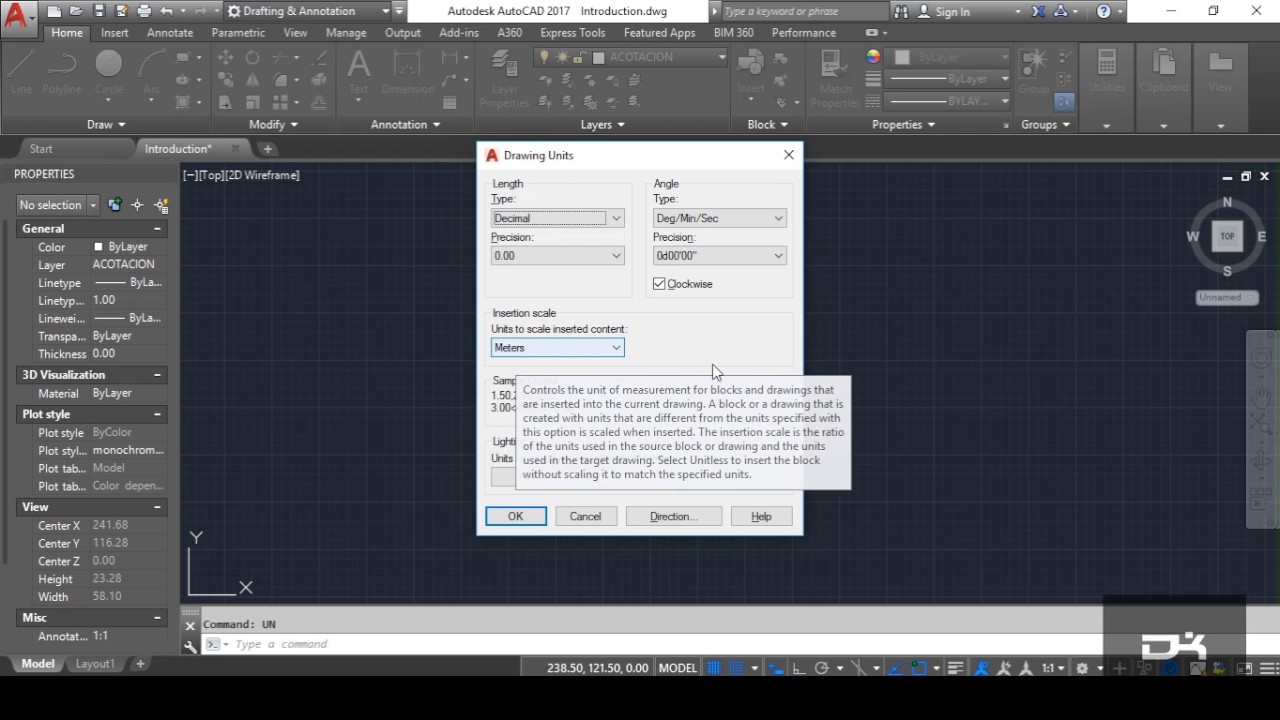Click the Direction... button
This screenshot has height=720, width=1280.
674,517
